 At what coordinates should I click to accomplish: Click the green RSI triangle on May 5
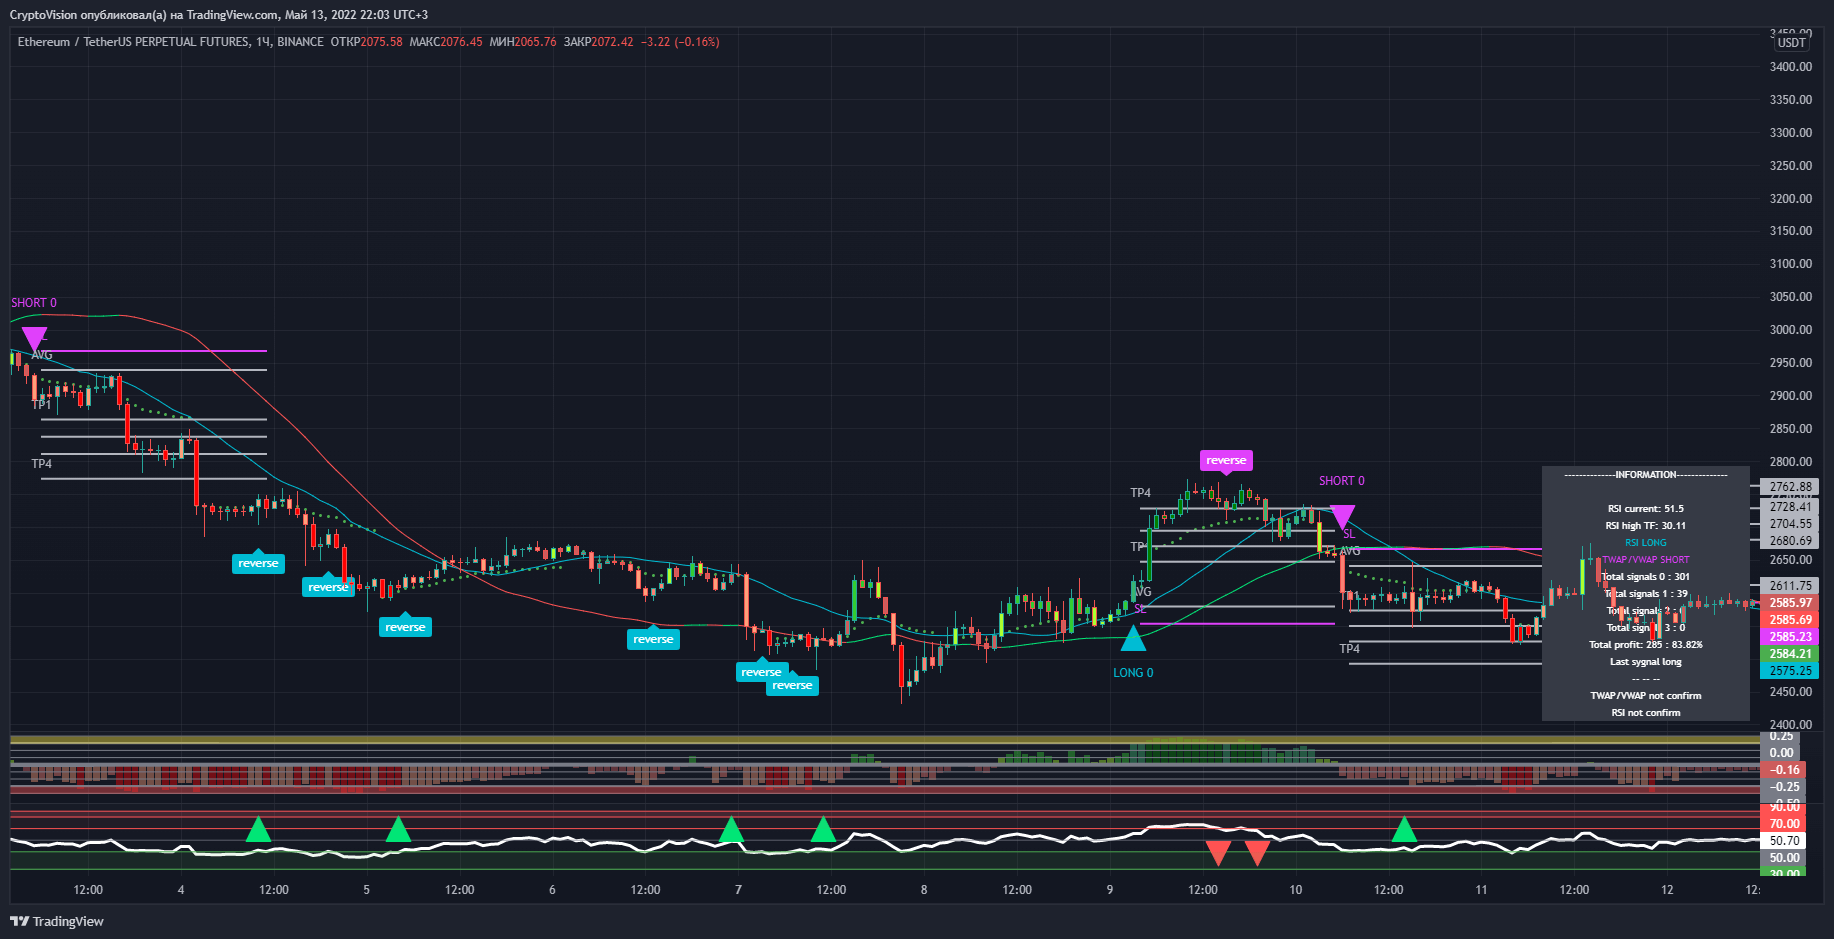(398, 829)
